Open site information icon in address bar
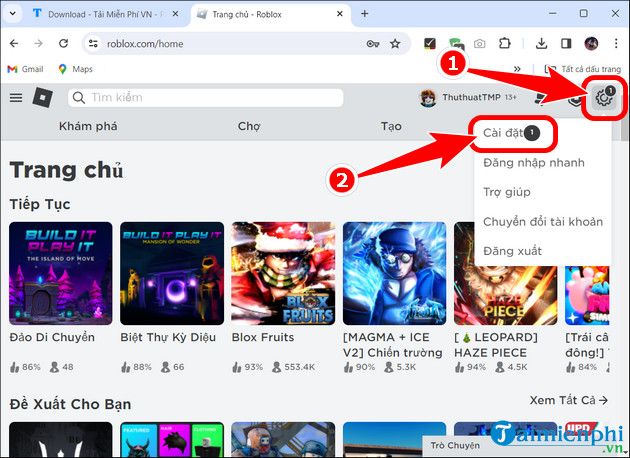Screen dimensions: 630x458 (93, 43)
